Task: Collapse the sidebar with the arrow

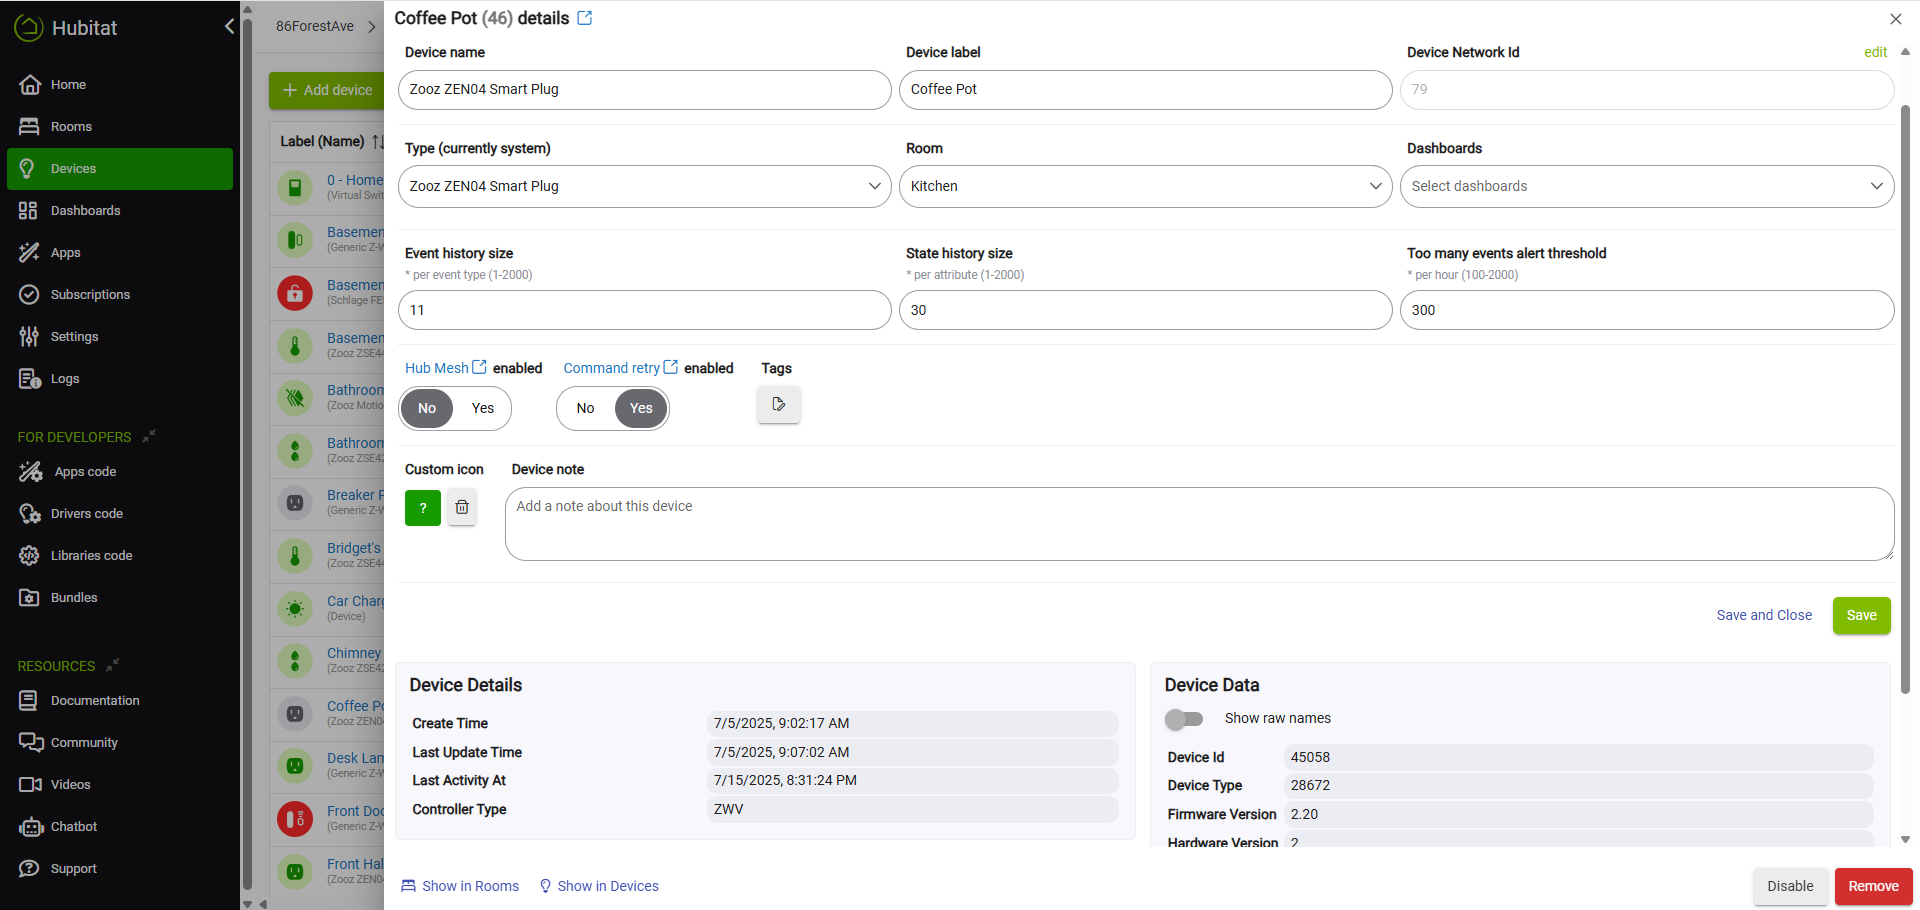Action: (229, 27)
